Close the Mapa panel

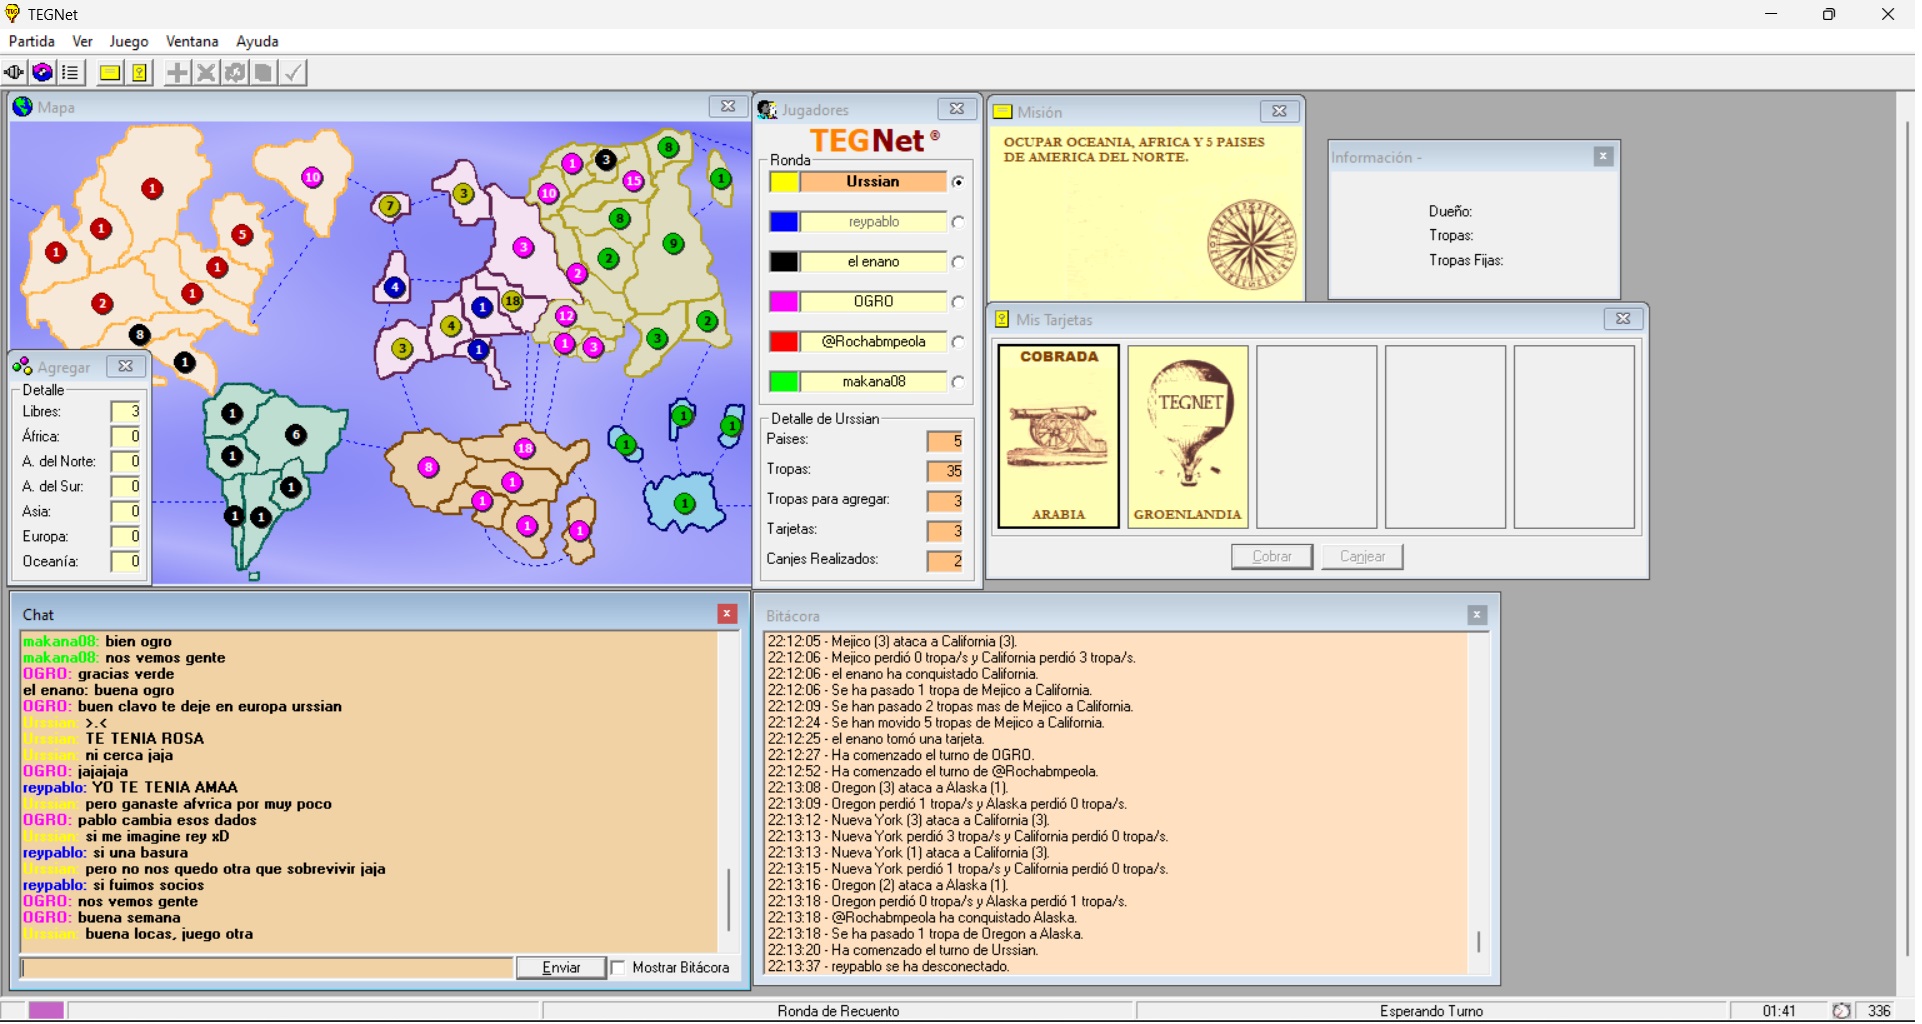728,106
